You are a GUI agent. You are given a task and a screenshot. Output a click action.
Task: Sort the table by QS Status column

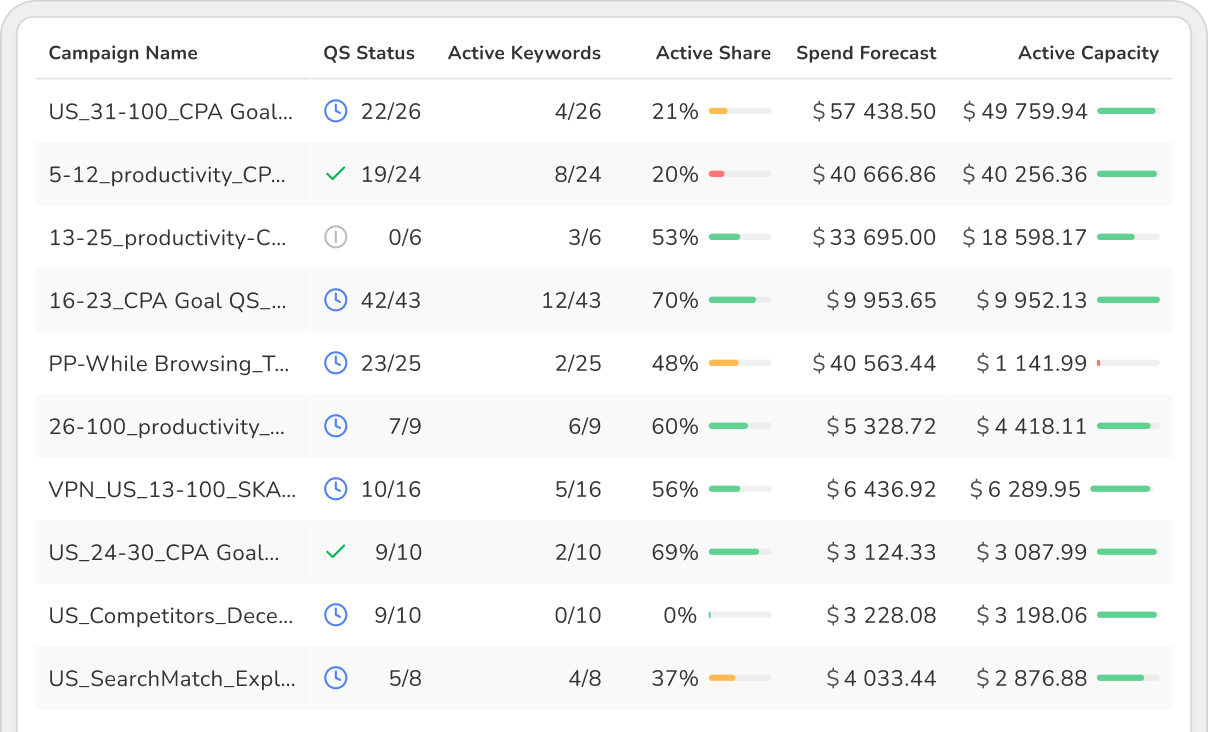click(367, 53)
